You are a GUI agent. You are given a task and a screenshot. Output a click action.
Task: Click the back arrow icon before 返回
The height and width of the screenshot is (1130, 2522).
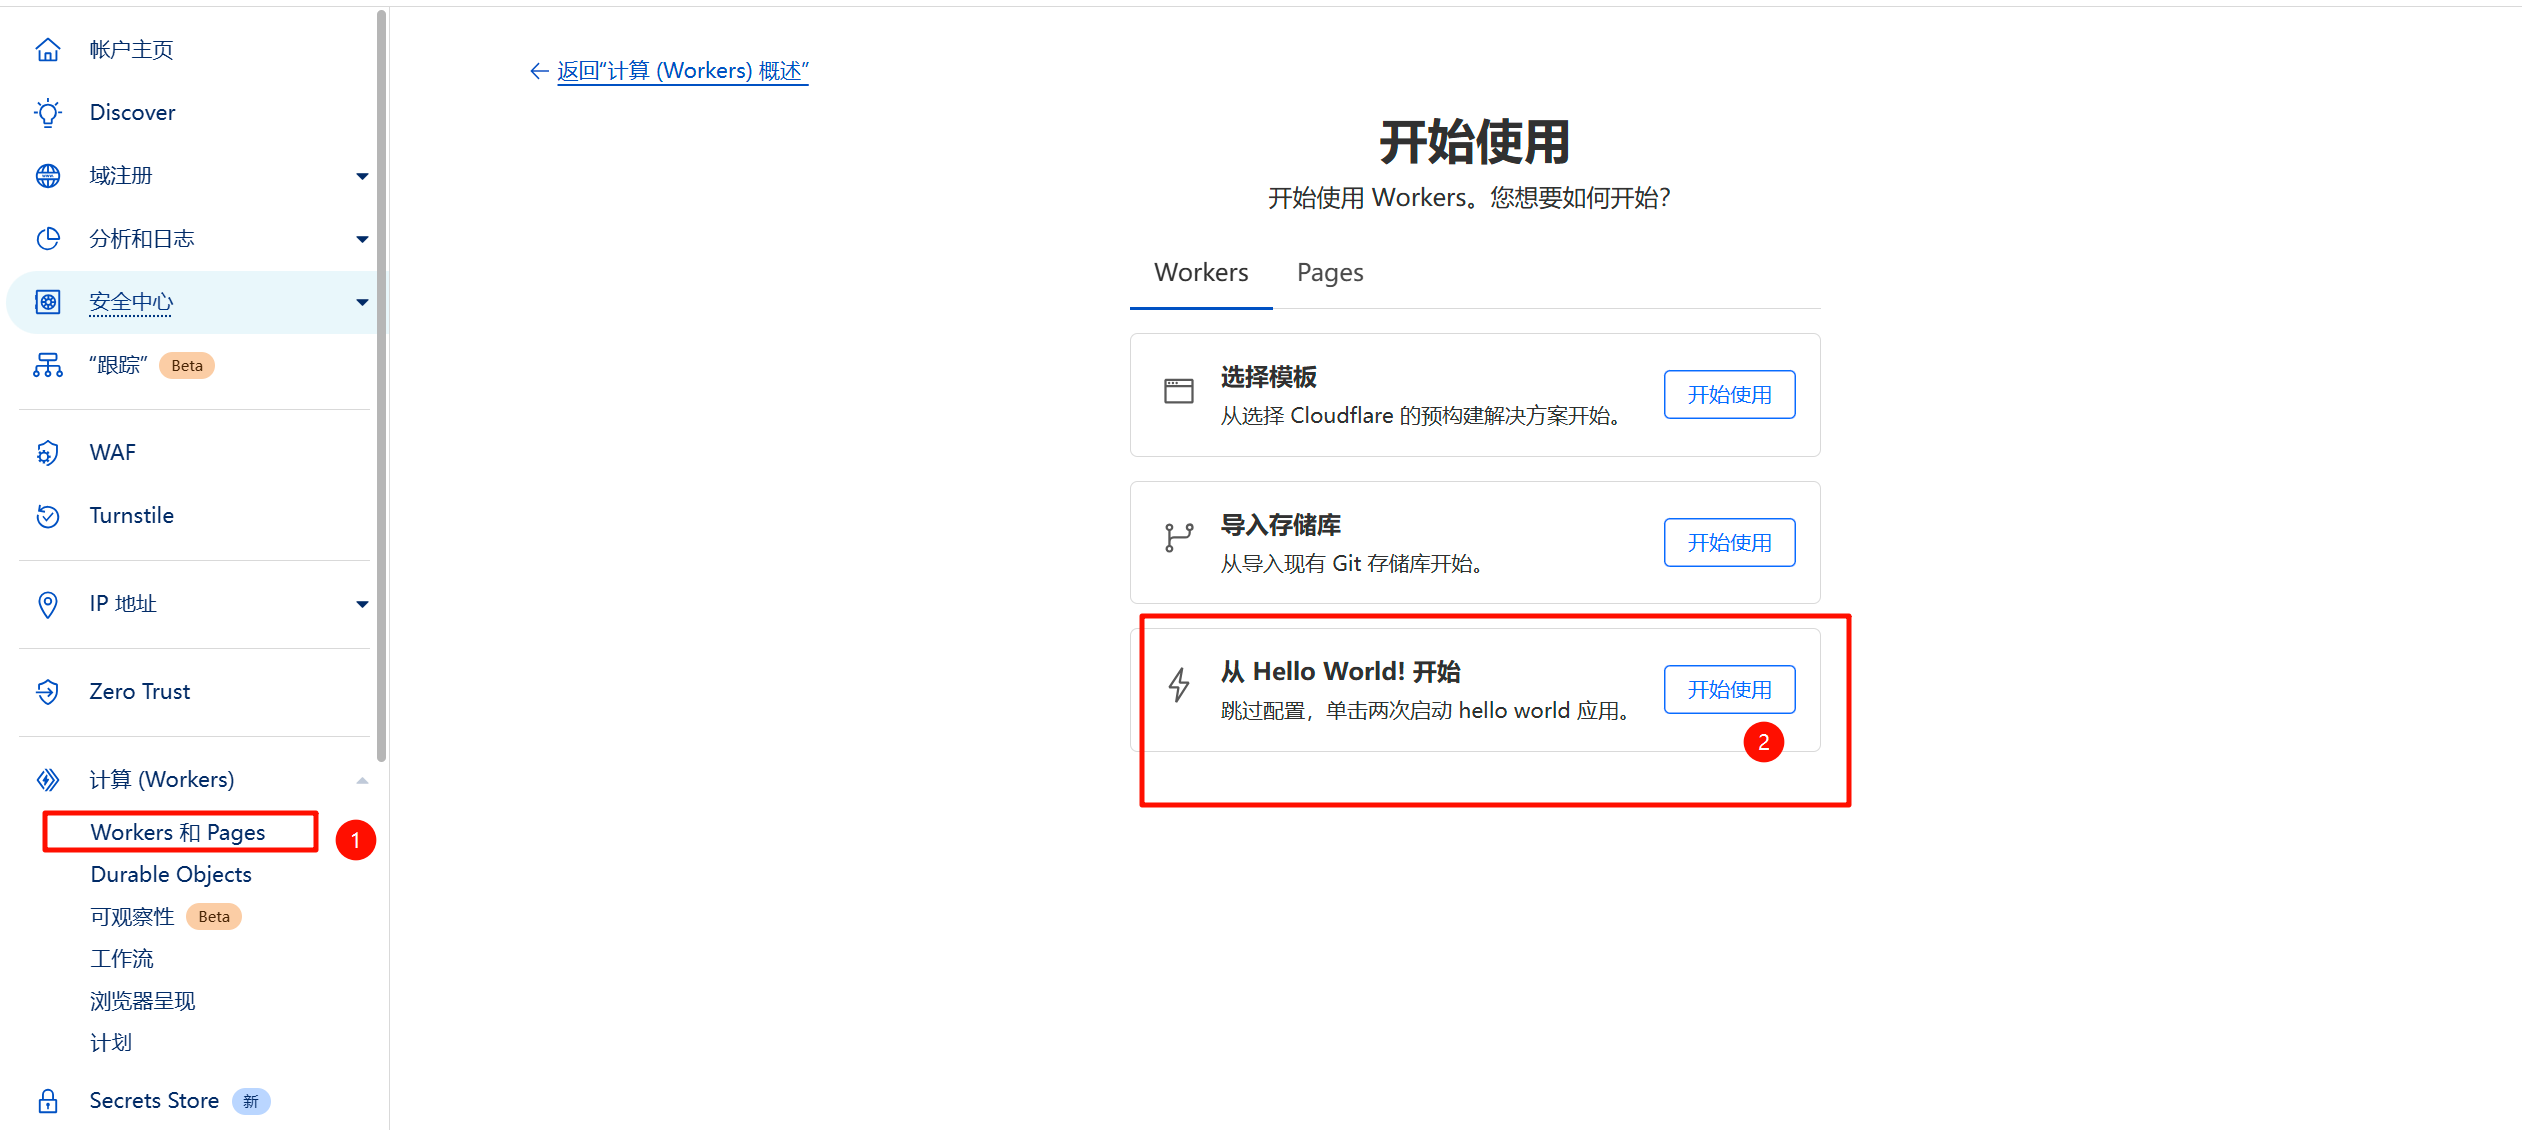tap(539, 71)
